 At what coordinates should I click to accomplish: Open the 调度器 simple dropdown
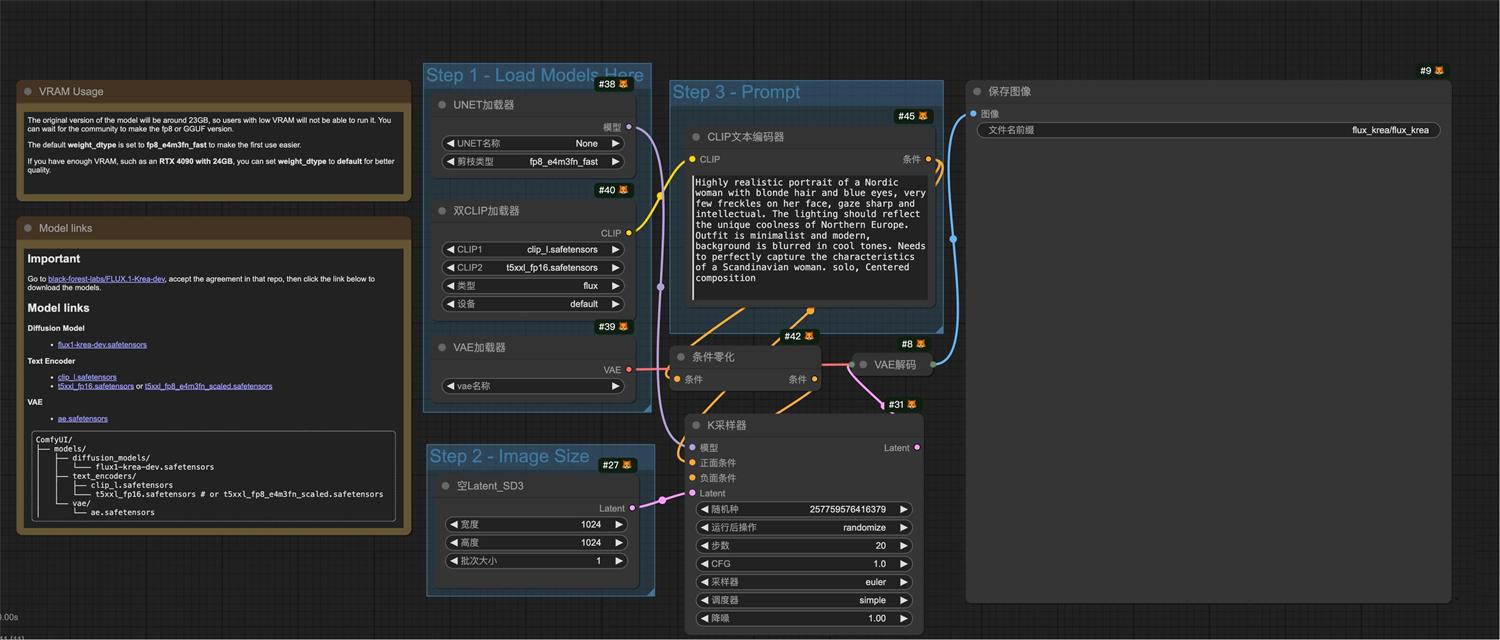click(x=804, y=600)
